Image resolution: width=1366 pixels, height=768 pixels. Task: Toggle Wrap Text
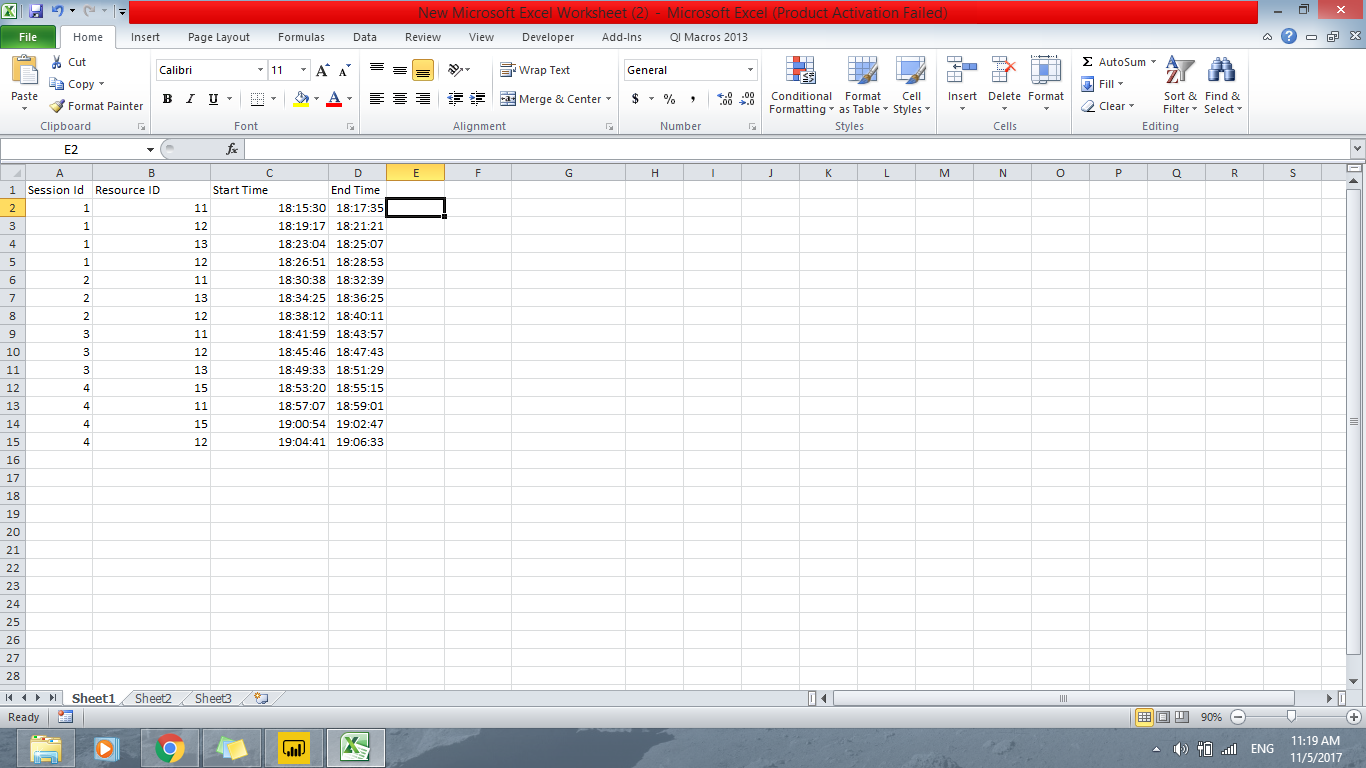pos(535,70)
